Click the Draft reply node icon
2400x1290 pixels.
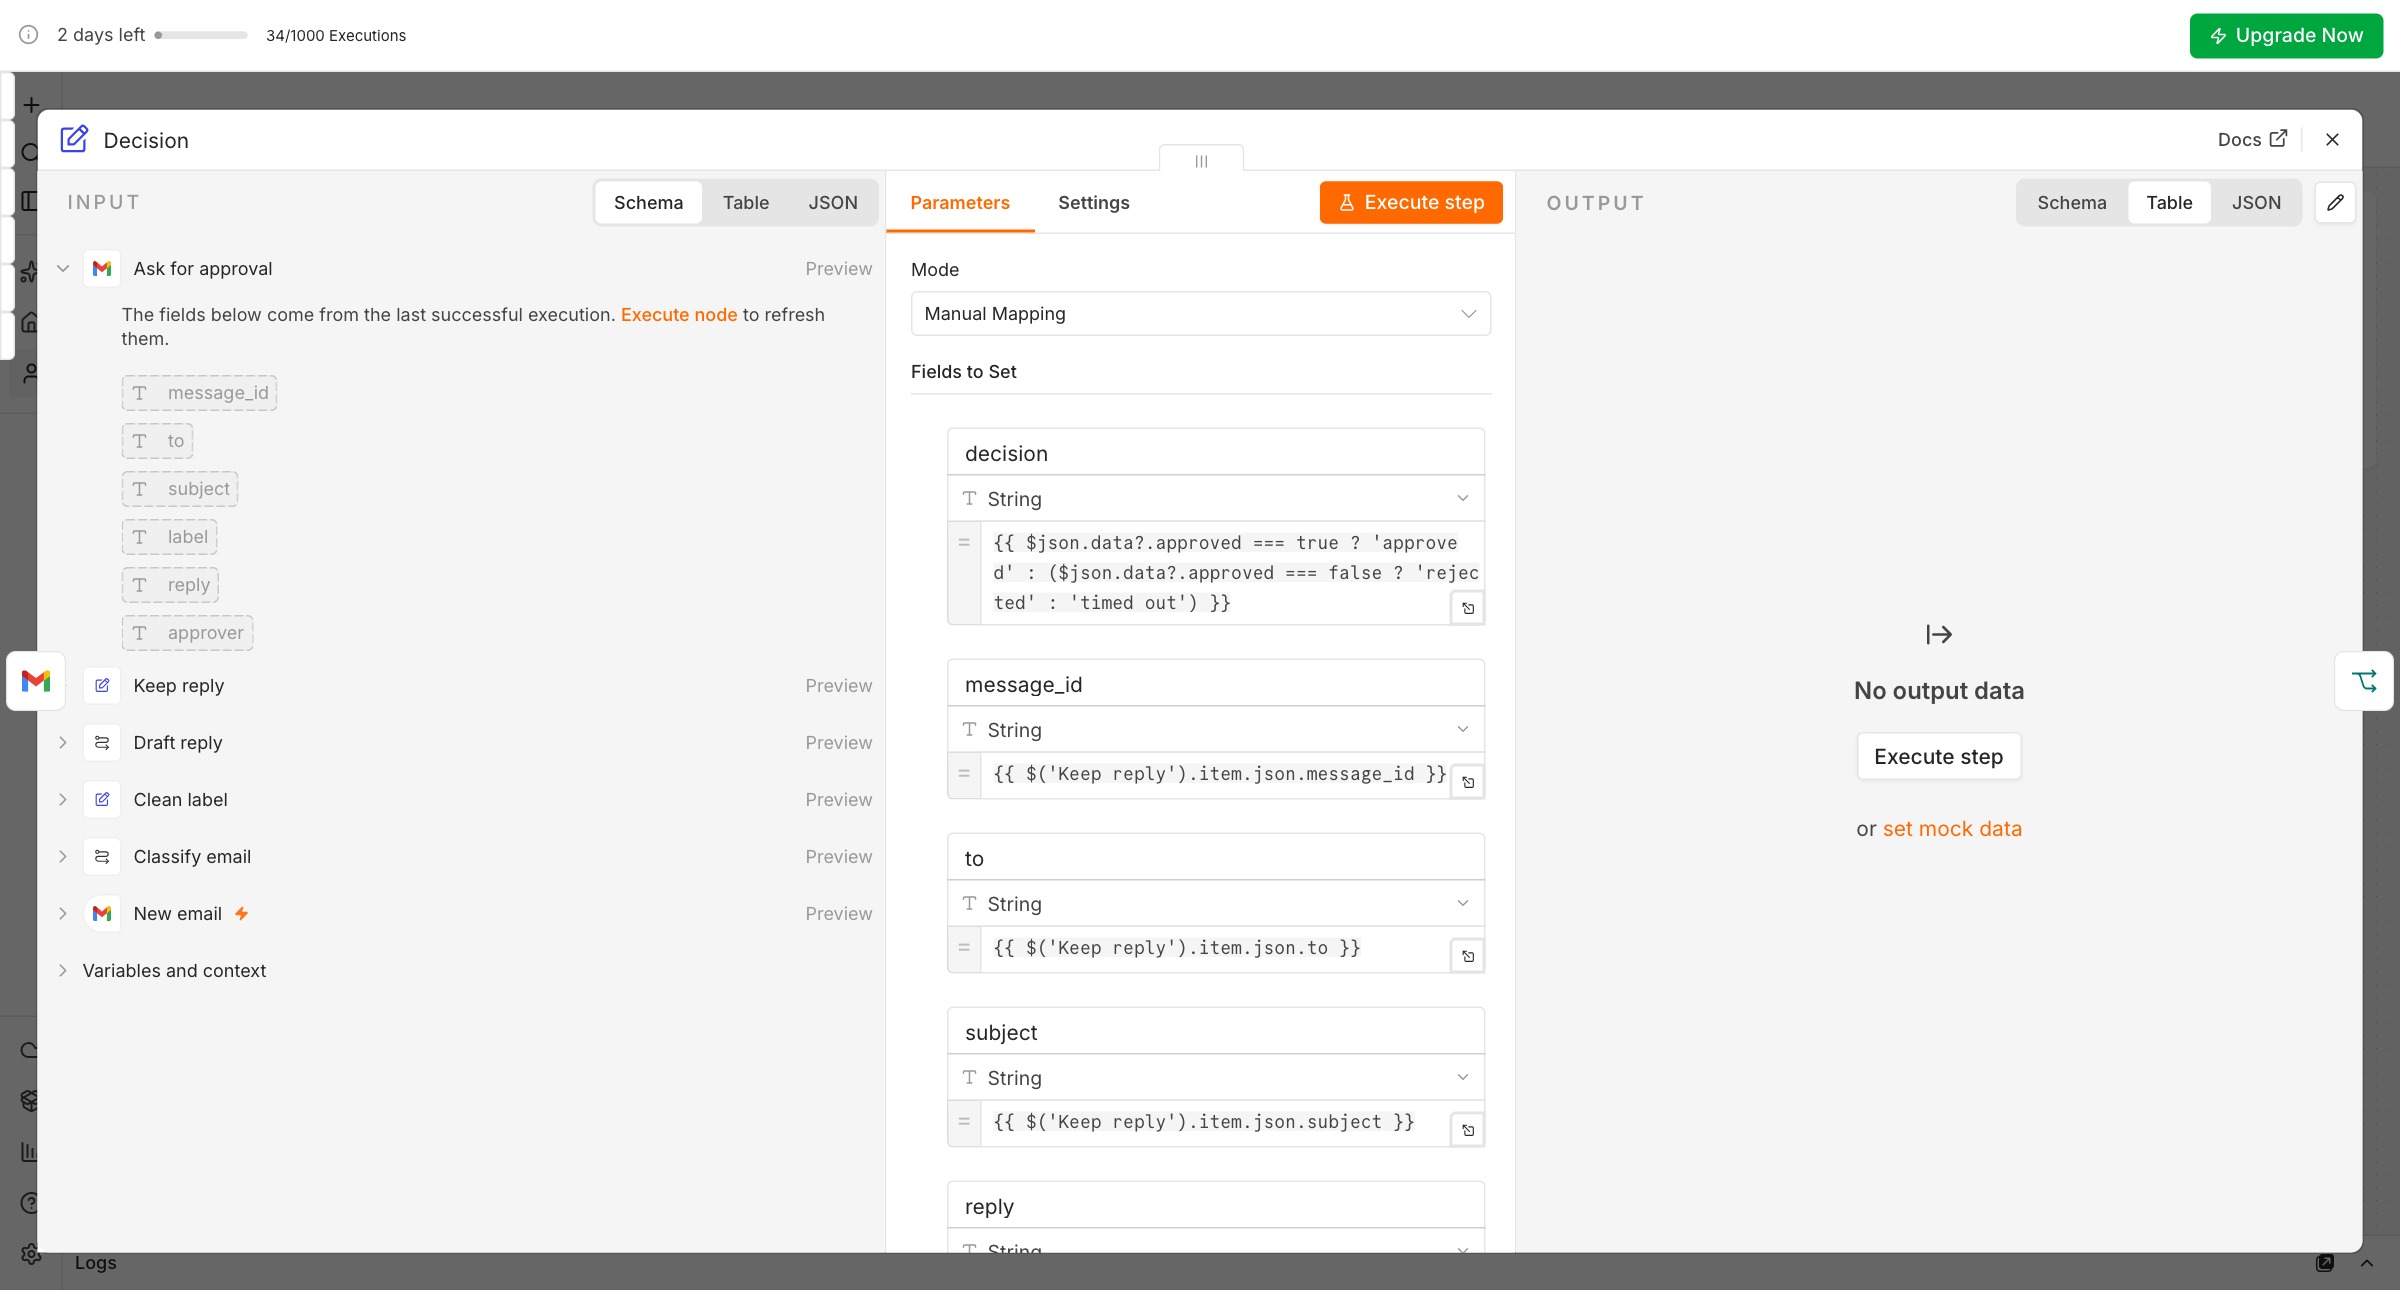click(x=102, y=742)
